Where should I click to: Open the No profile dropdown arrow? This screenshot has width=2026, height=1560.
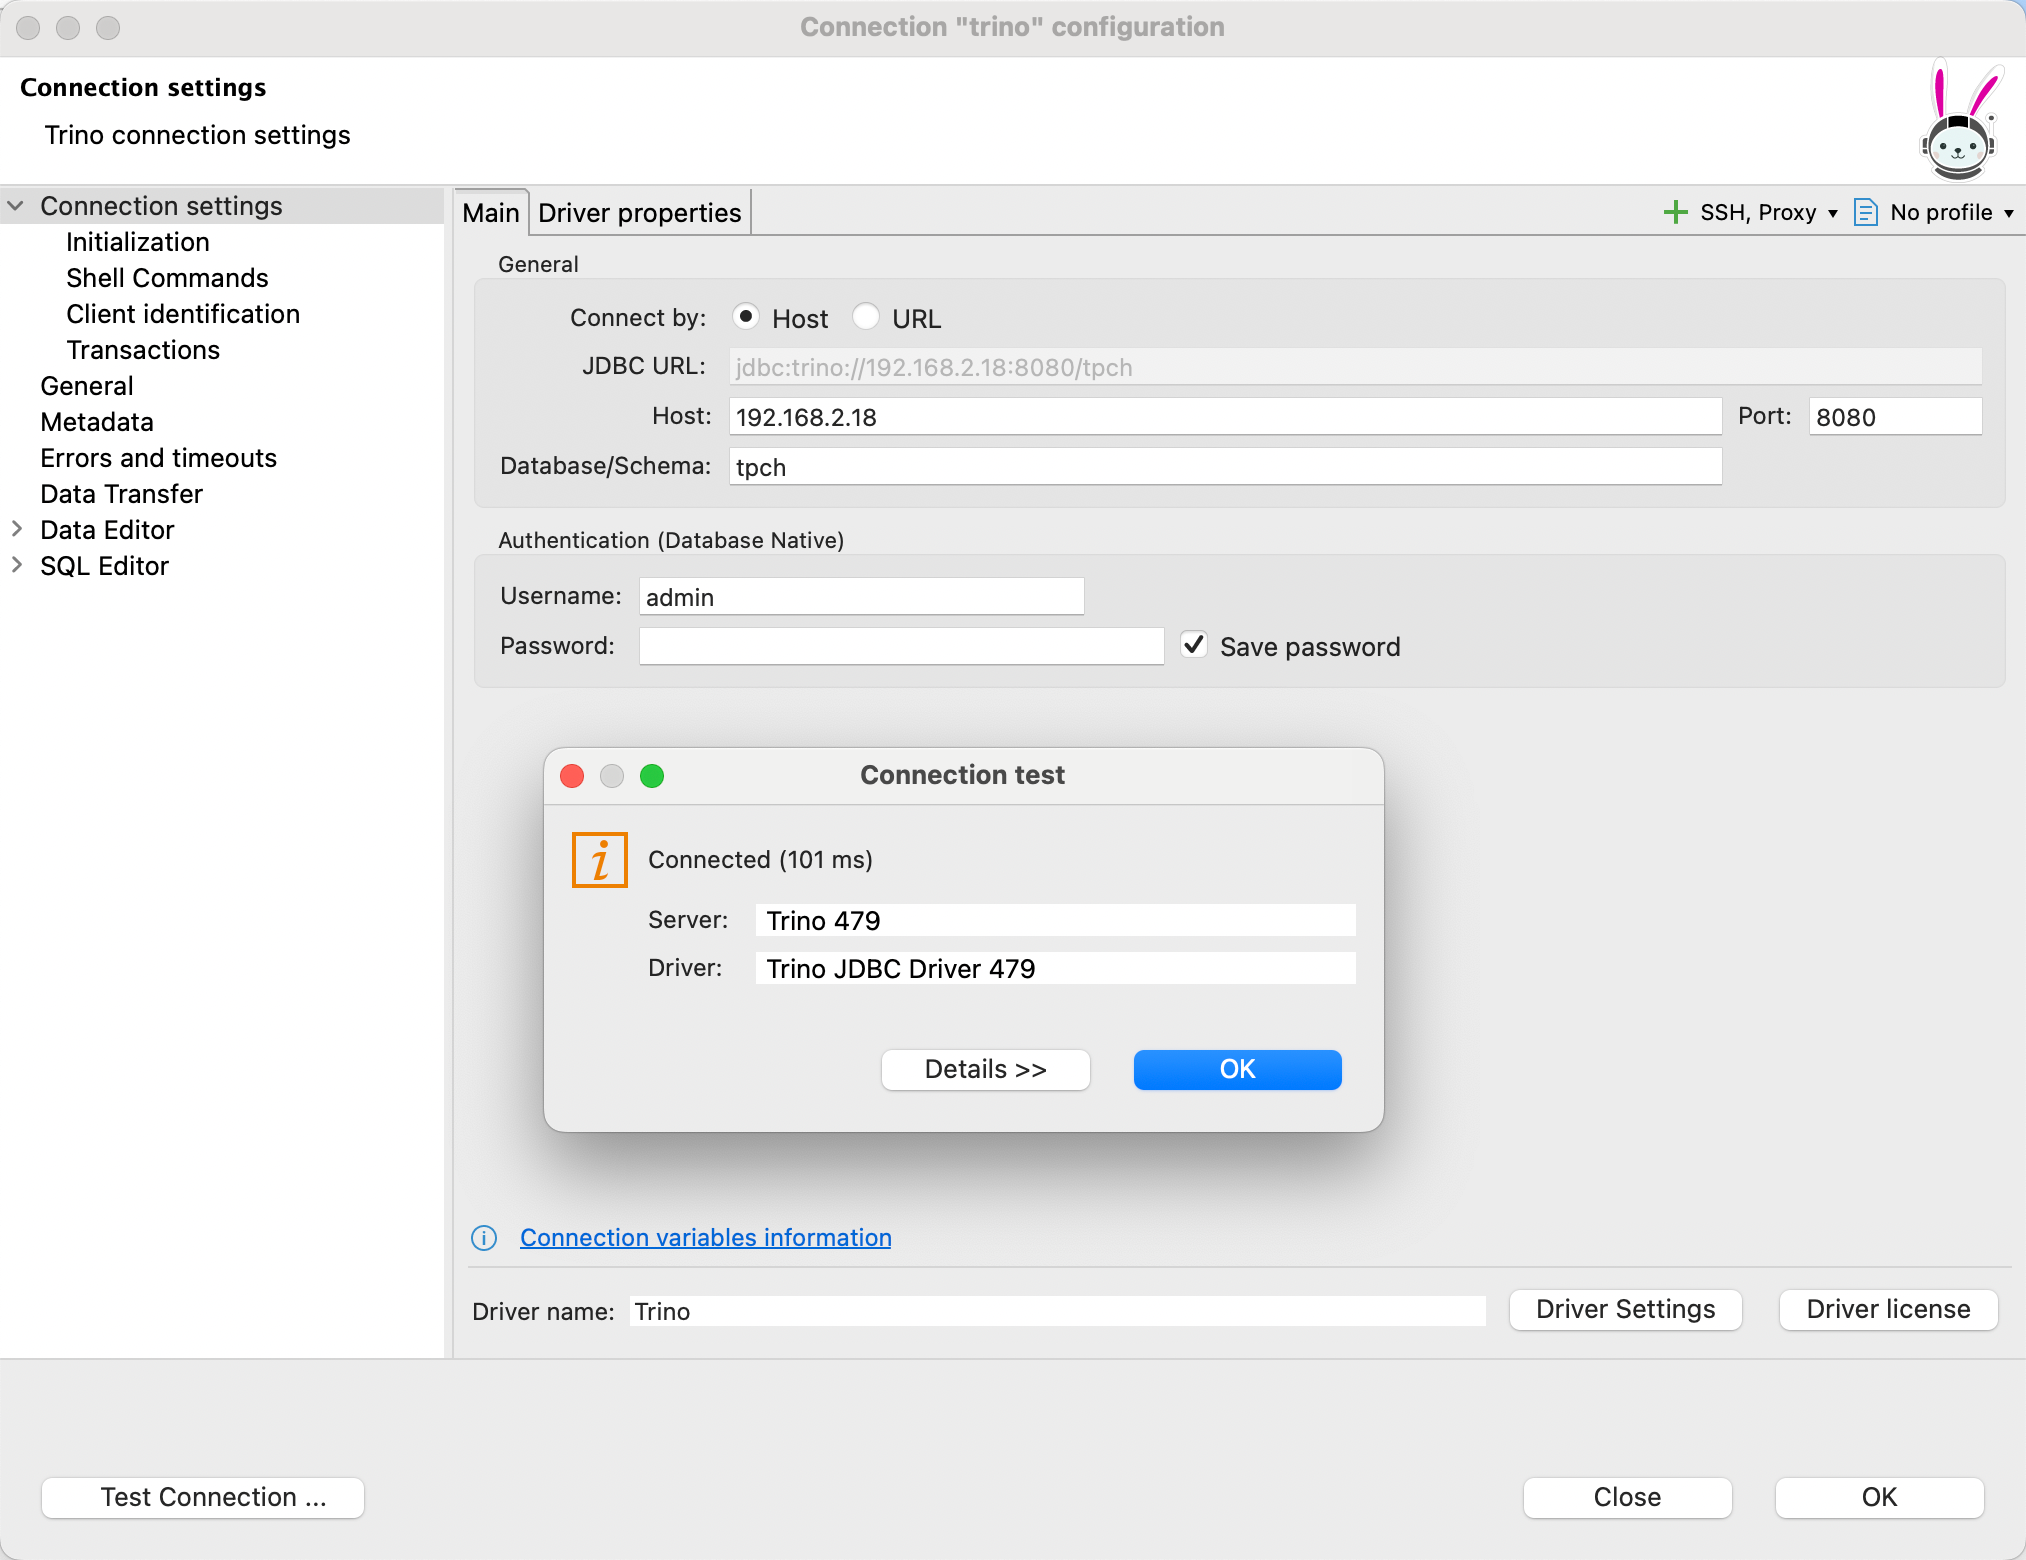point(2008,213)
